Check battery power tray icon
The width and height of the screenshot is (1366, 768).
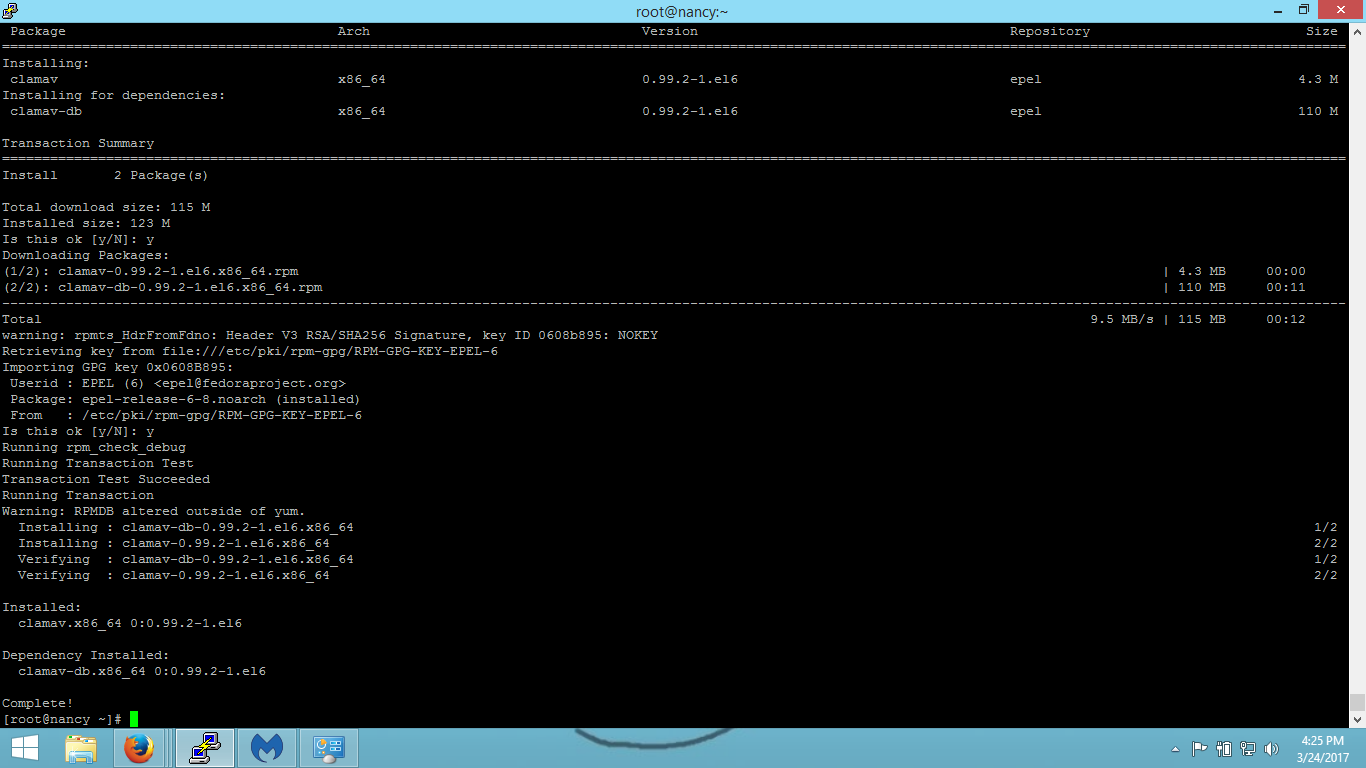coord(1225,748)
